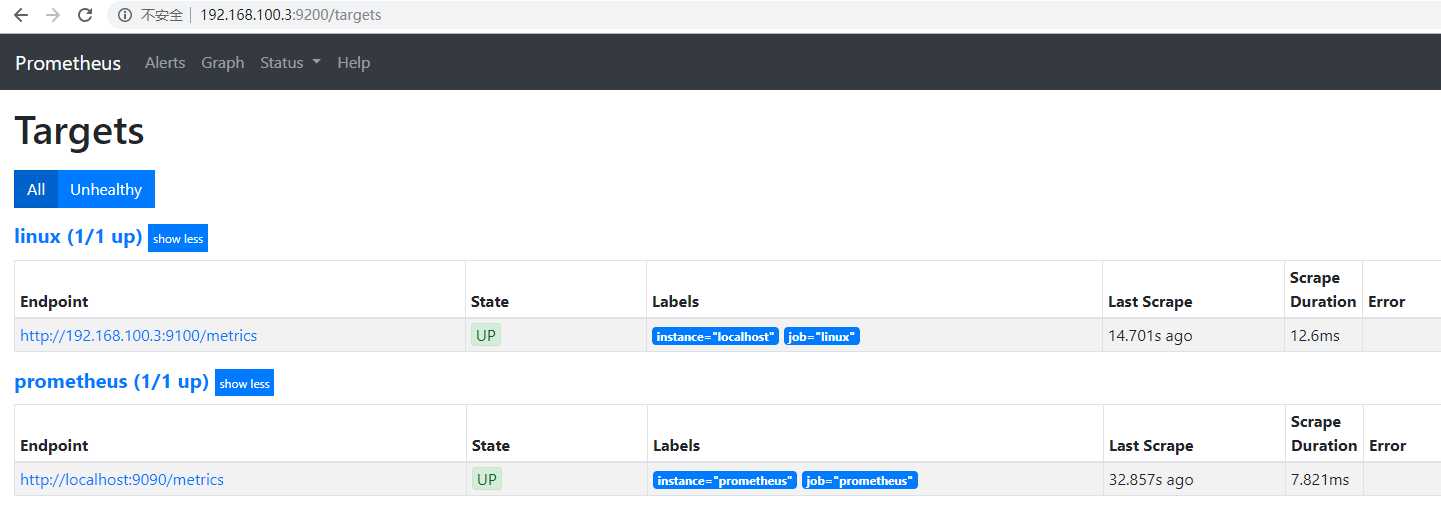
Task: Click the not-secure site info icon
Action: point(125,15)
